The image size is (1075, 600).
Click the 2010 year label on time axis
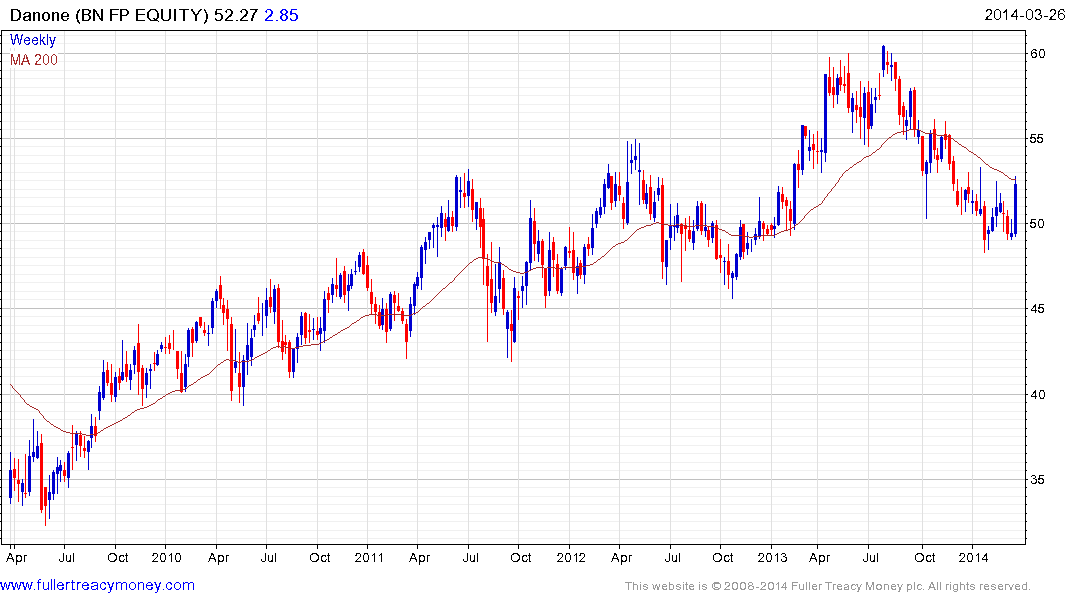(x=167, y=557)
